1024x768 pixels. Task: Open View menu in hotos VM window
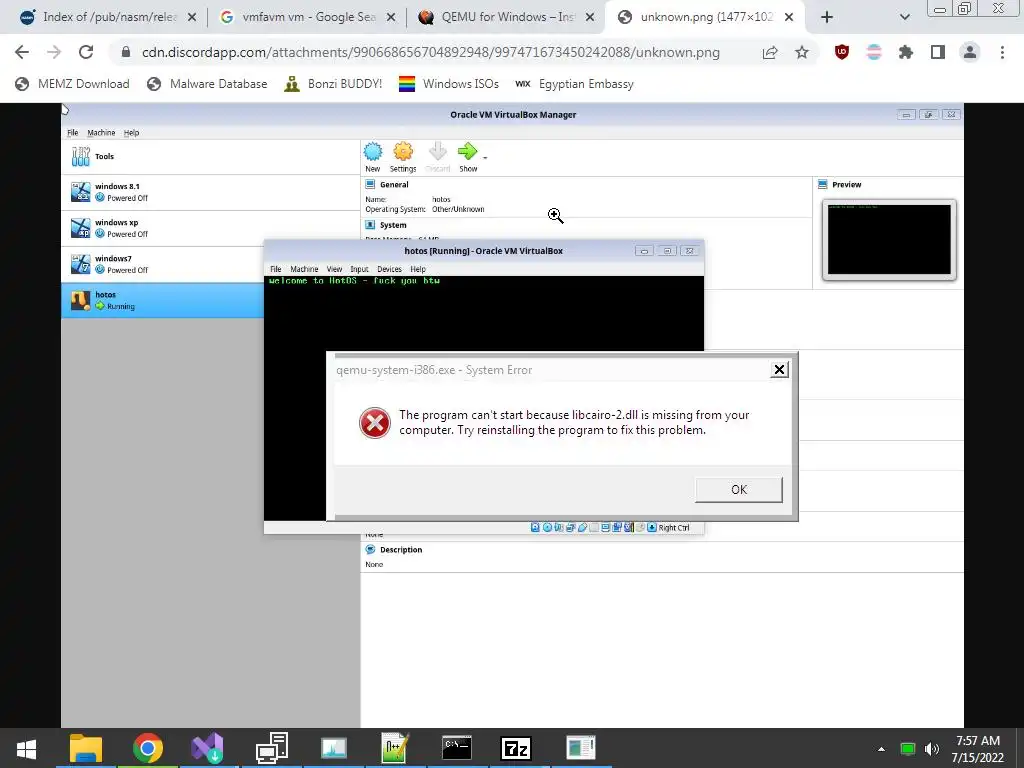click(334, 269)
